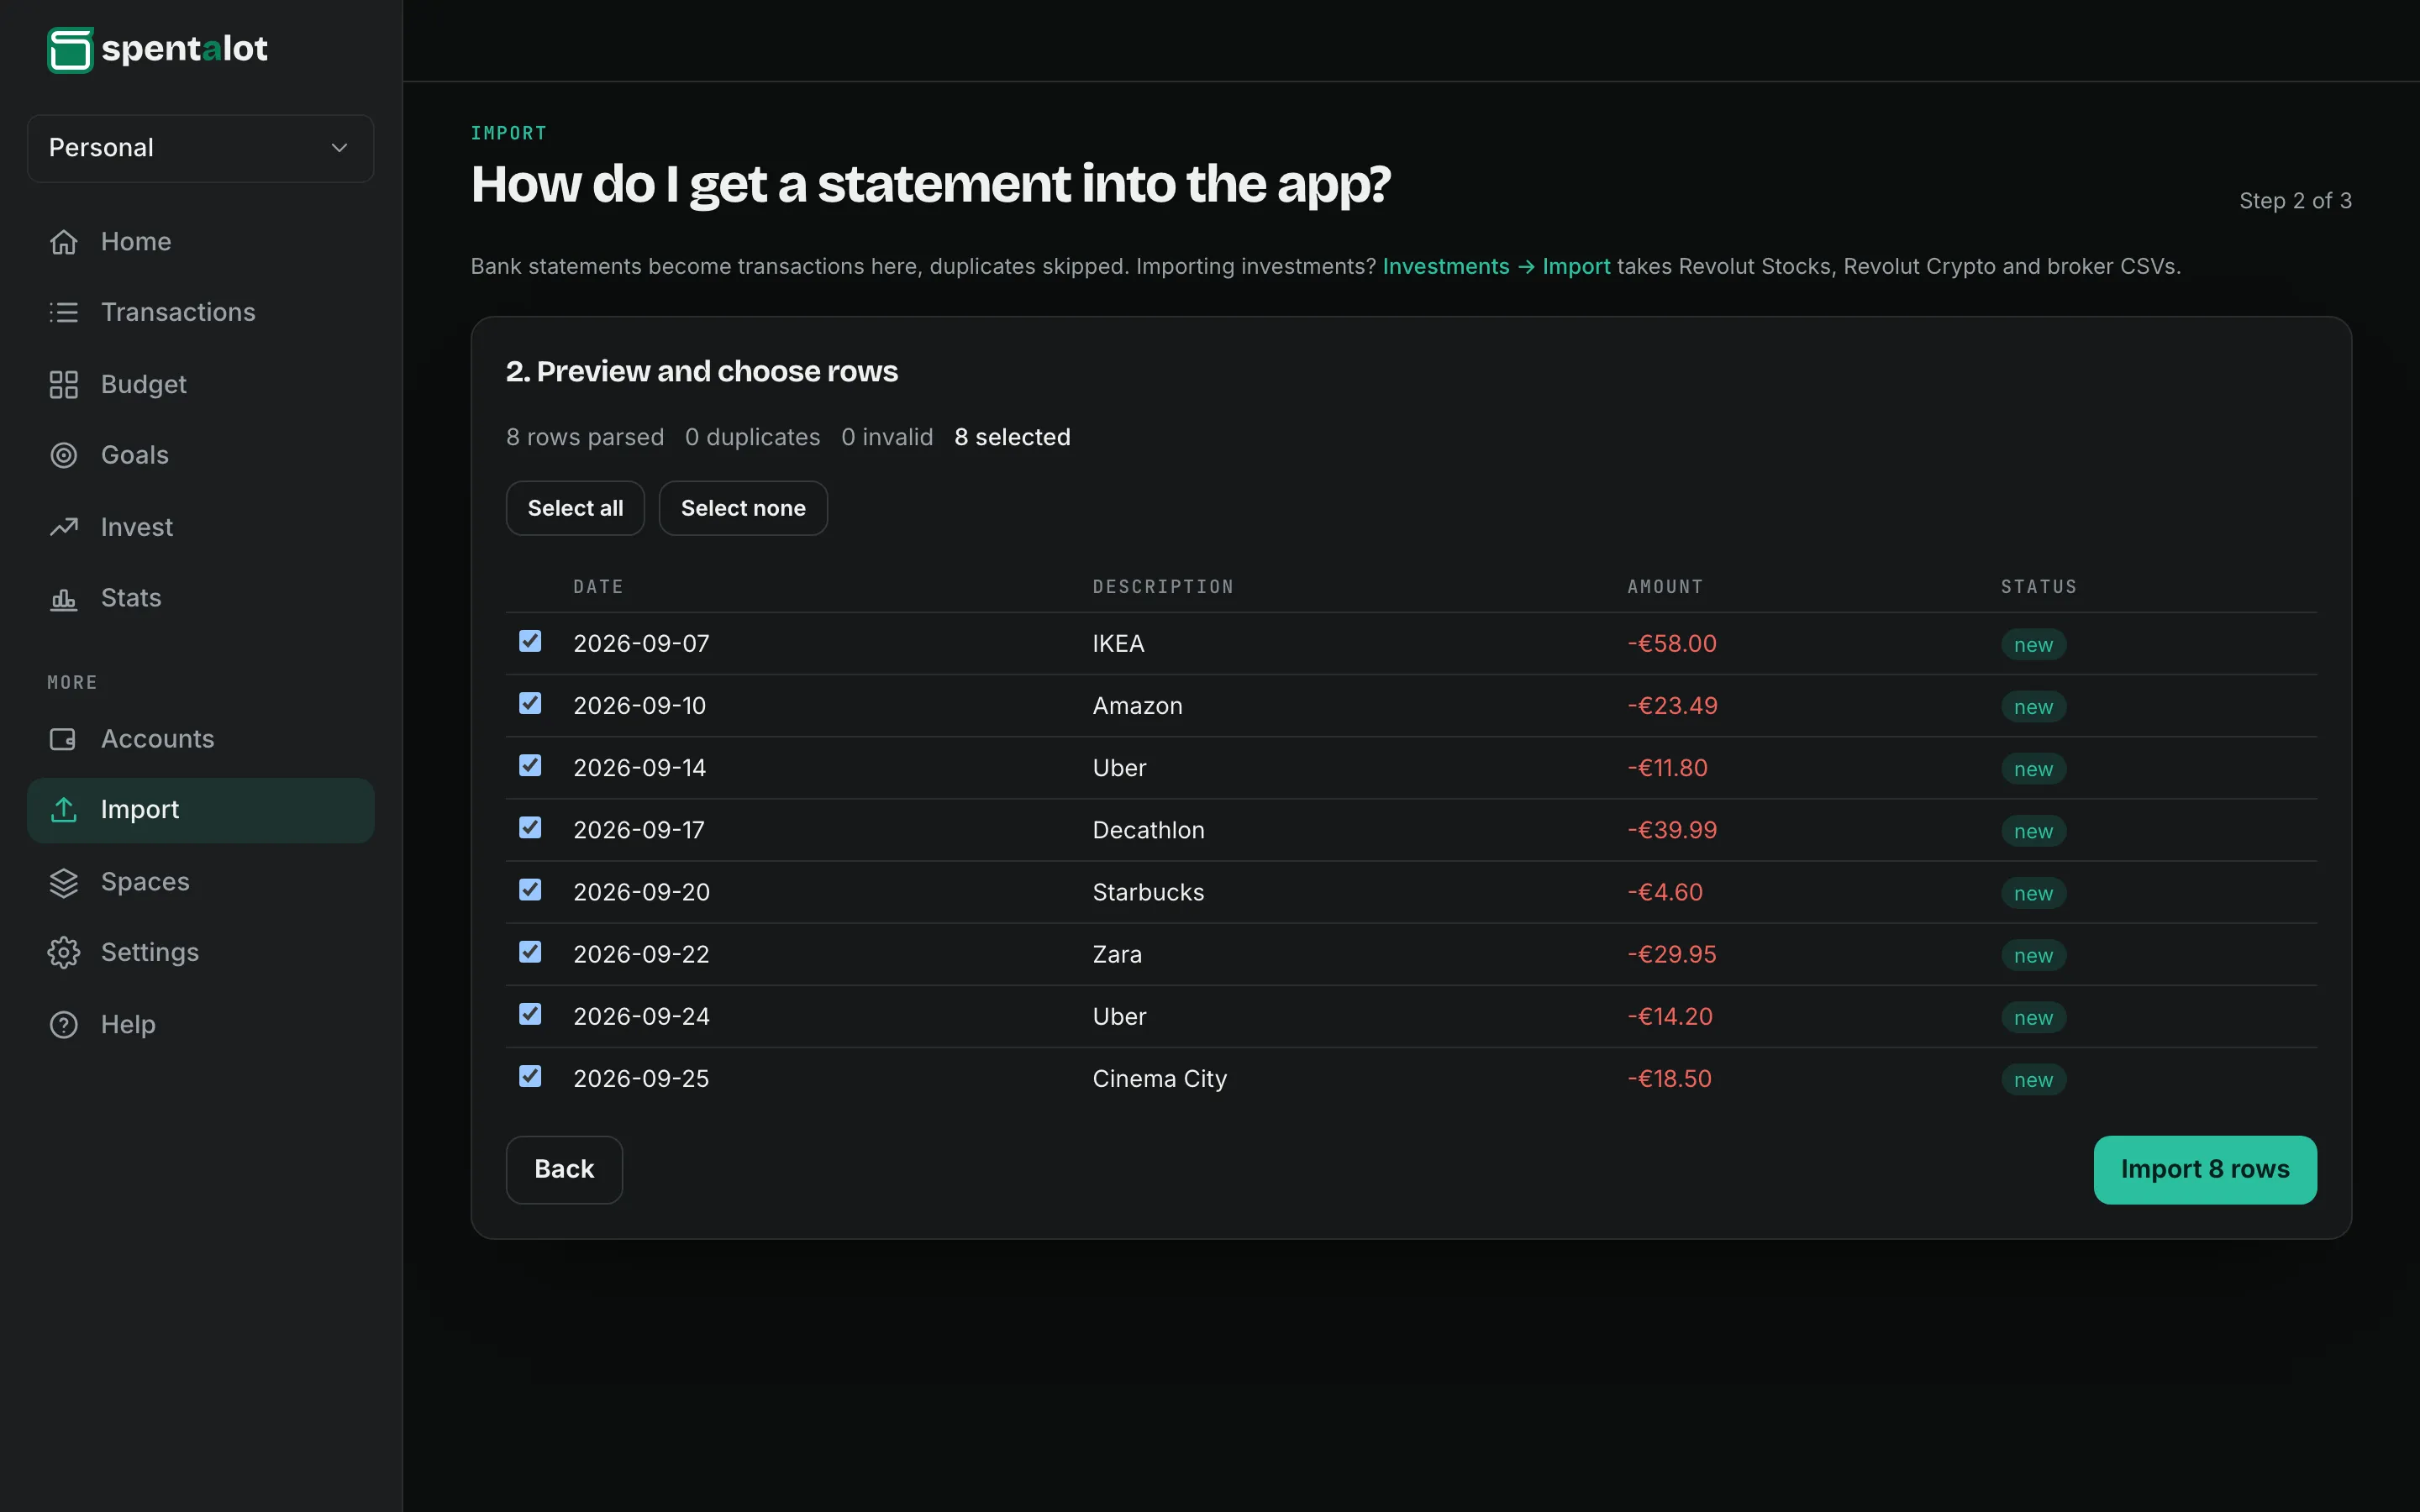Screen dimensions: 2420x1512
Task: Click the Stats bar chart icon
Action: (64, 598)
